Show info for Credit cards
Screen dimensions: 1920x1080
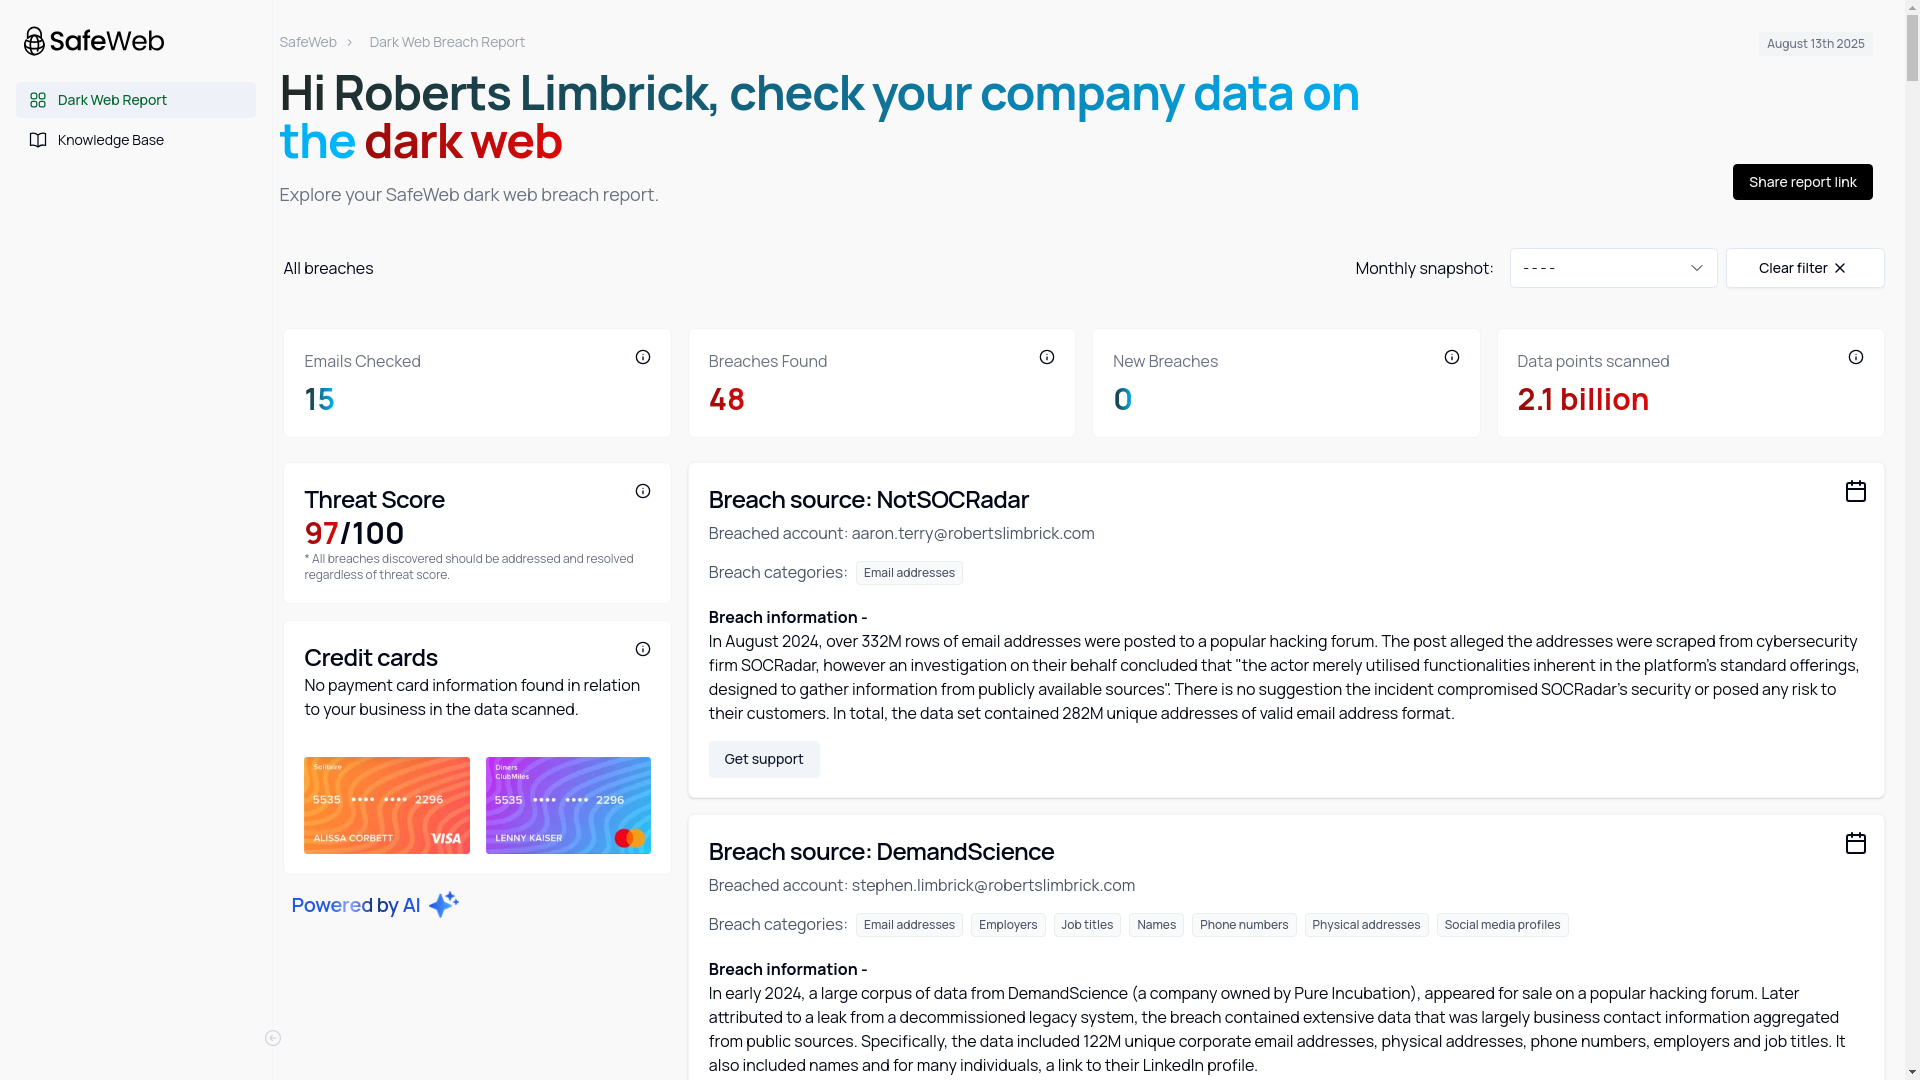point(643,649)
